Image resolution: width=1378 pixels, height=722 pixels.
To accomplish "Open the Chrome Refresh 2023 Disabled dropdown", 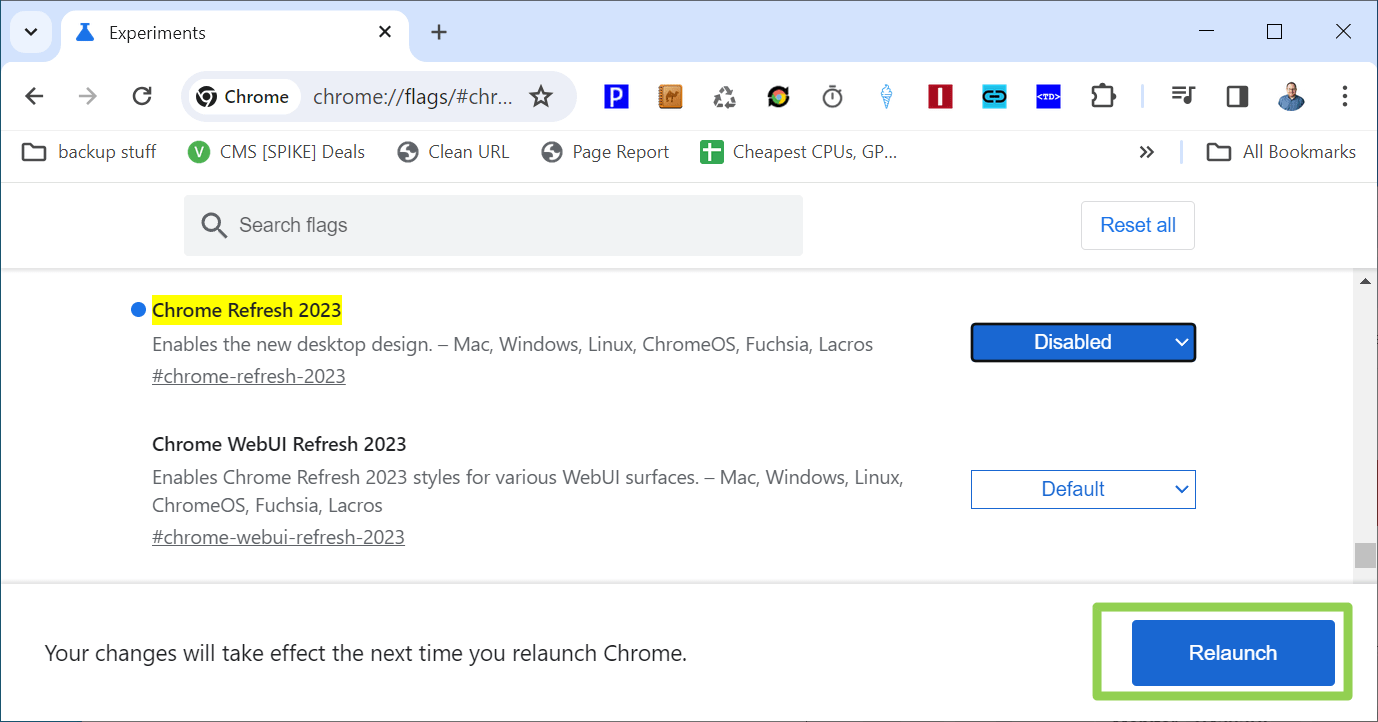I will [1083, 342].
